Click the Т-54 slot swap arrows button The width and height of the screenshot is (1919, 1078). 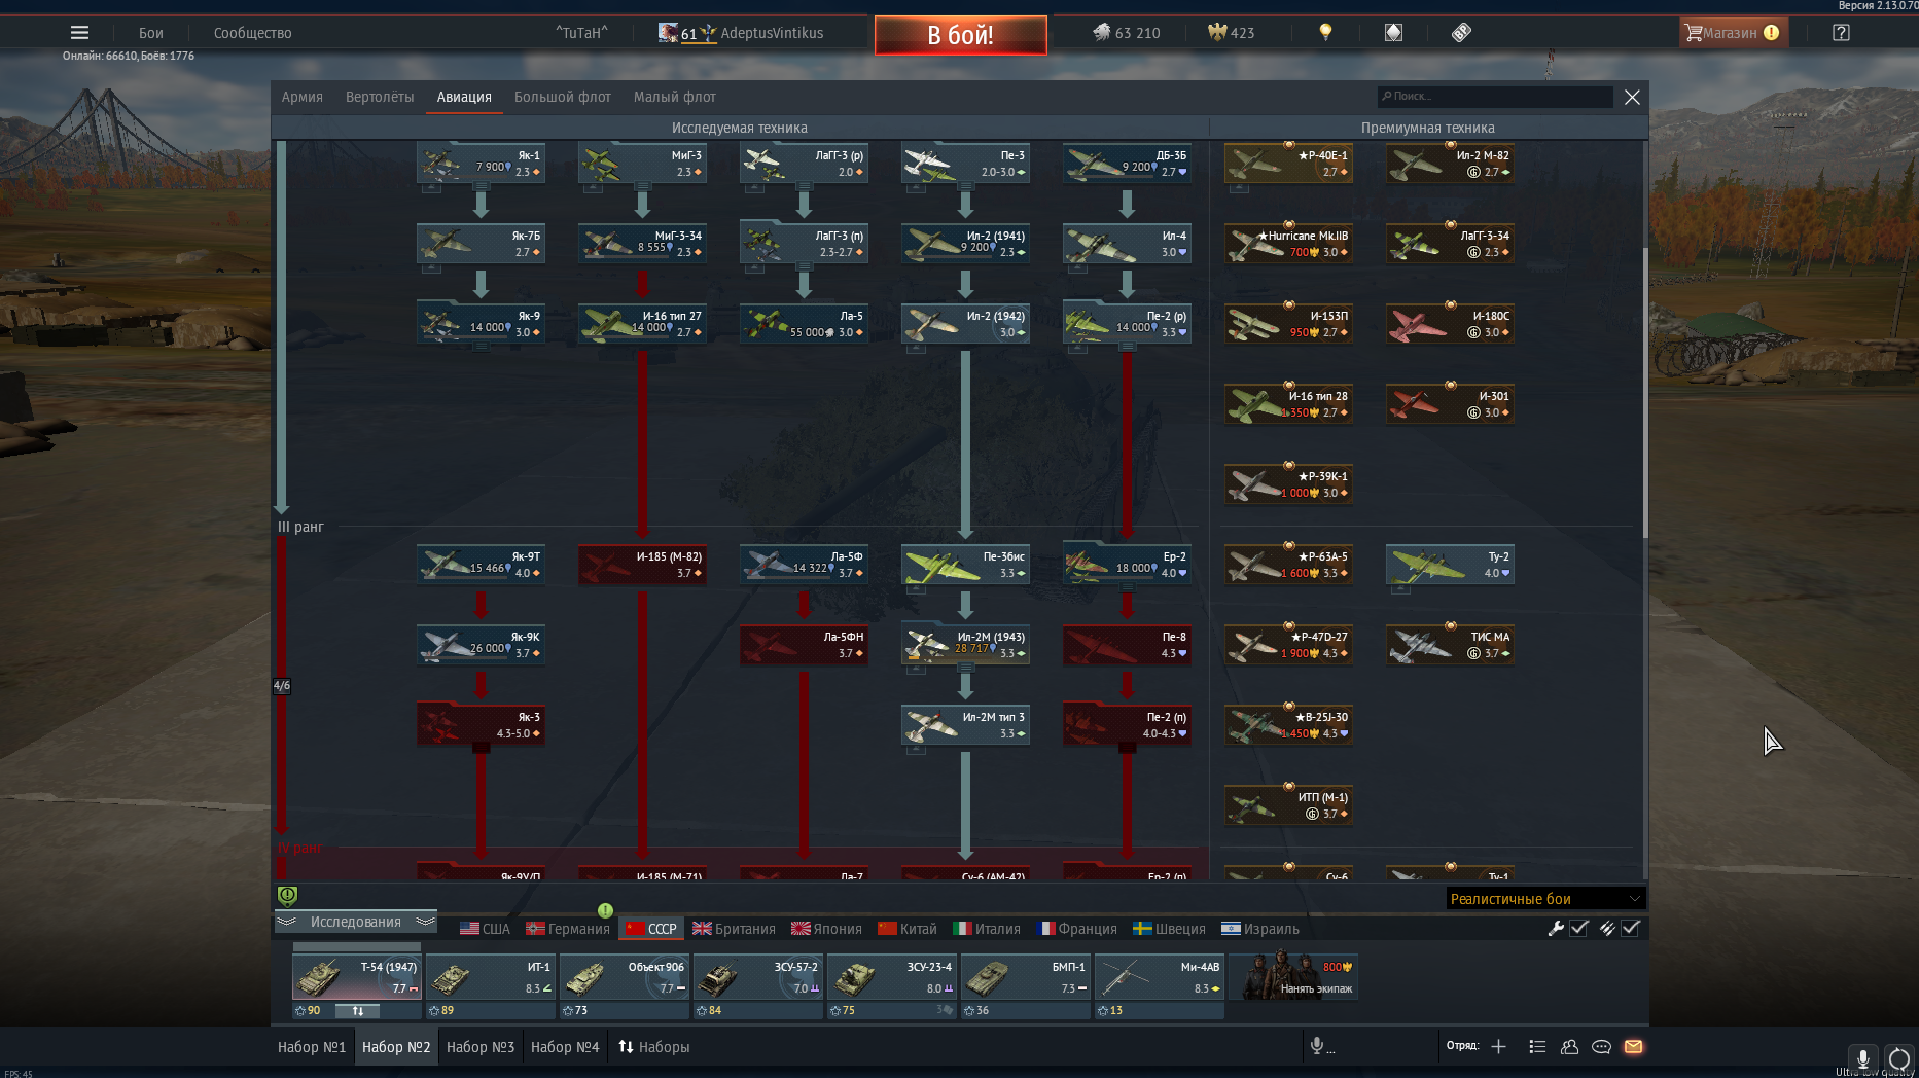tap(357, 1011)
